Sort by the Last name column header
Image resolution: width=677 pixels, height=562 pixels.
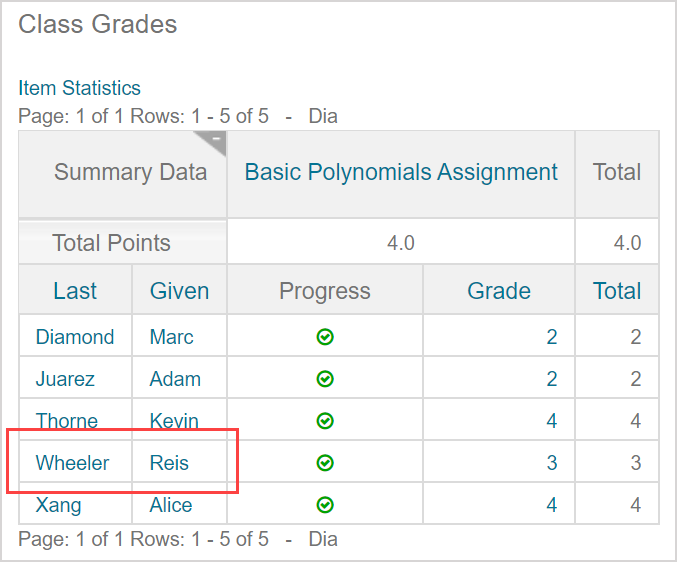(75, 291)
